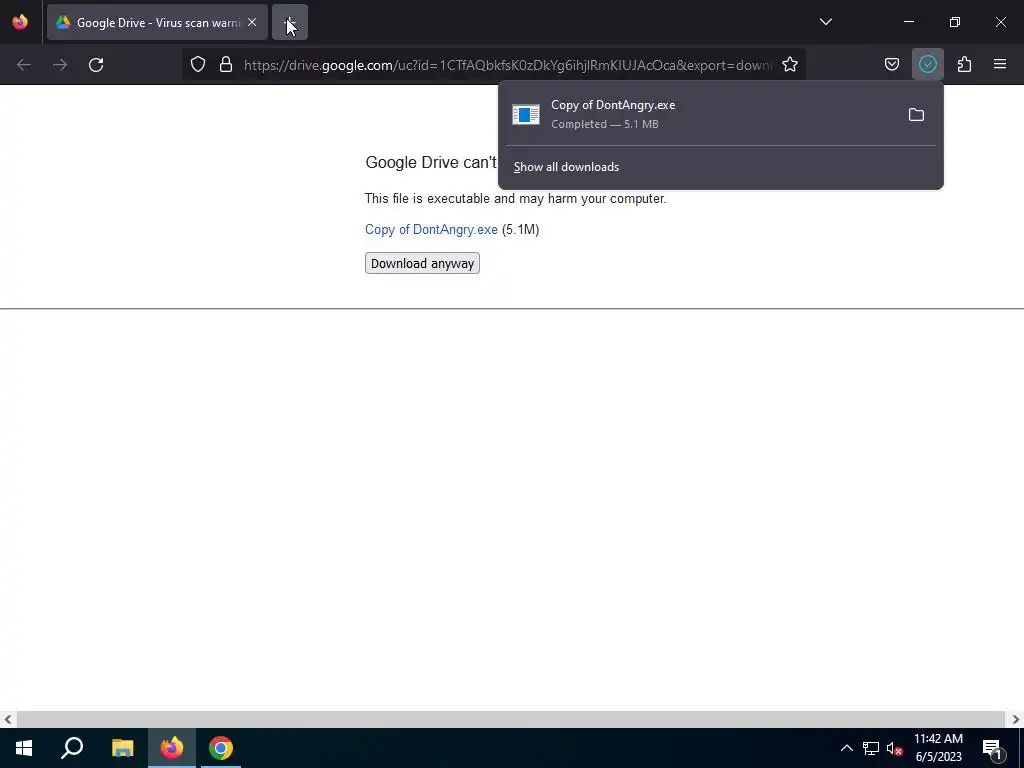This screenshot has width=1024, height=768.
Task: Open the clock showing 11:42 AM
Action: pyautogui.click(x=938, y=748)
